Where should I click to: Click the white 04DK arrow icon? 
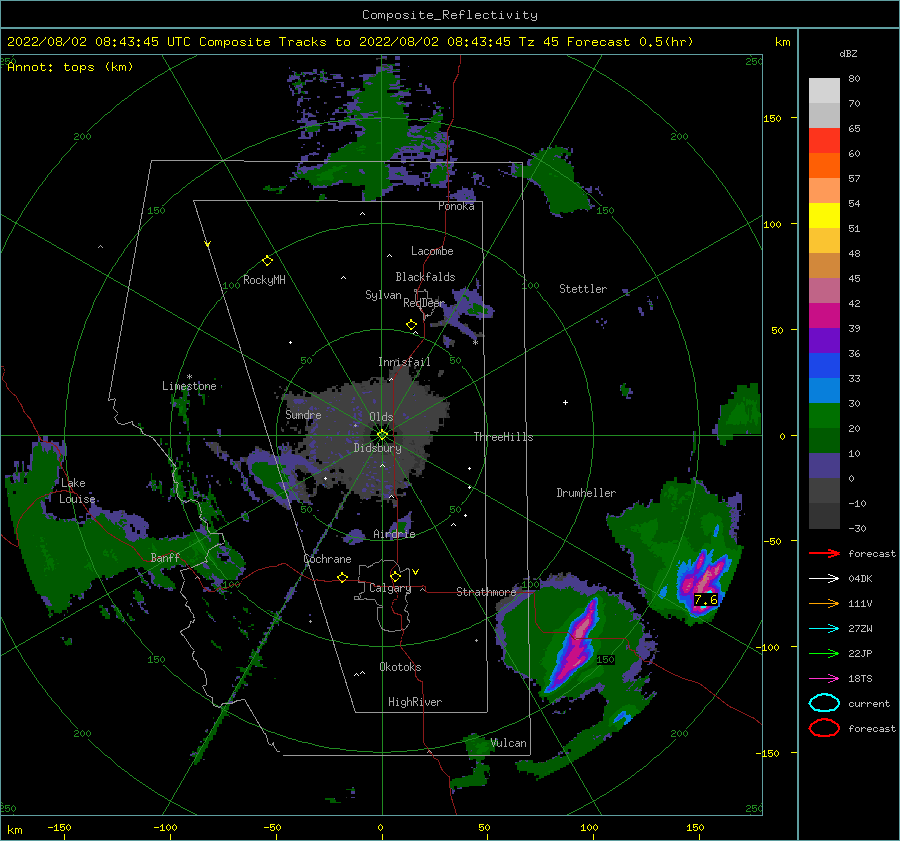tap(824, 579)
